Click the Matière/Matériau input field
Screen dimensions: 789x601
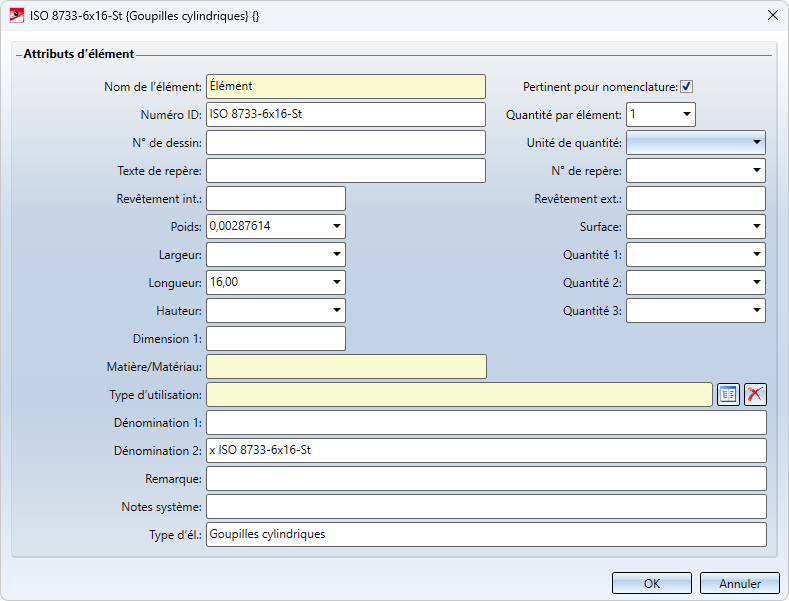(x=345, y=367)
